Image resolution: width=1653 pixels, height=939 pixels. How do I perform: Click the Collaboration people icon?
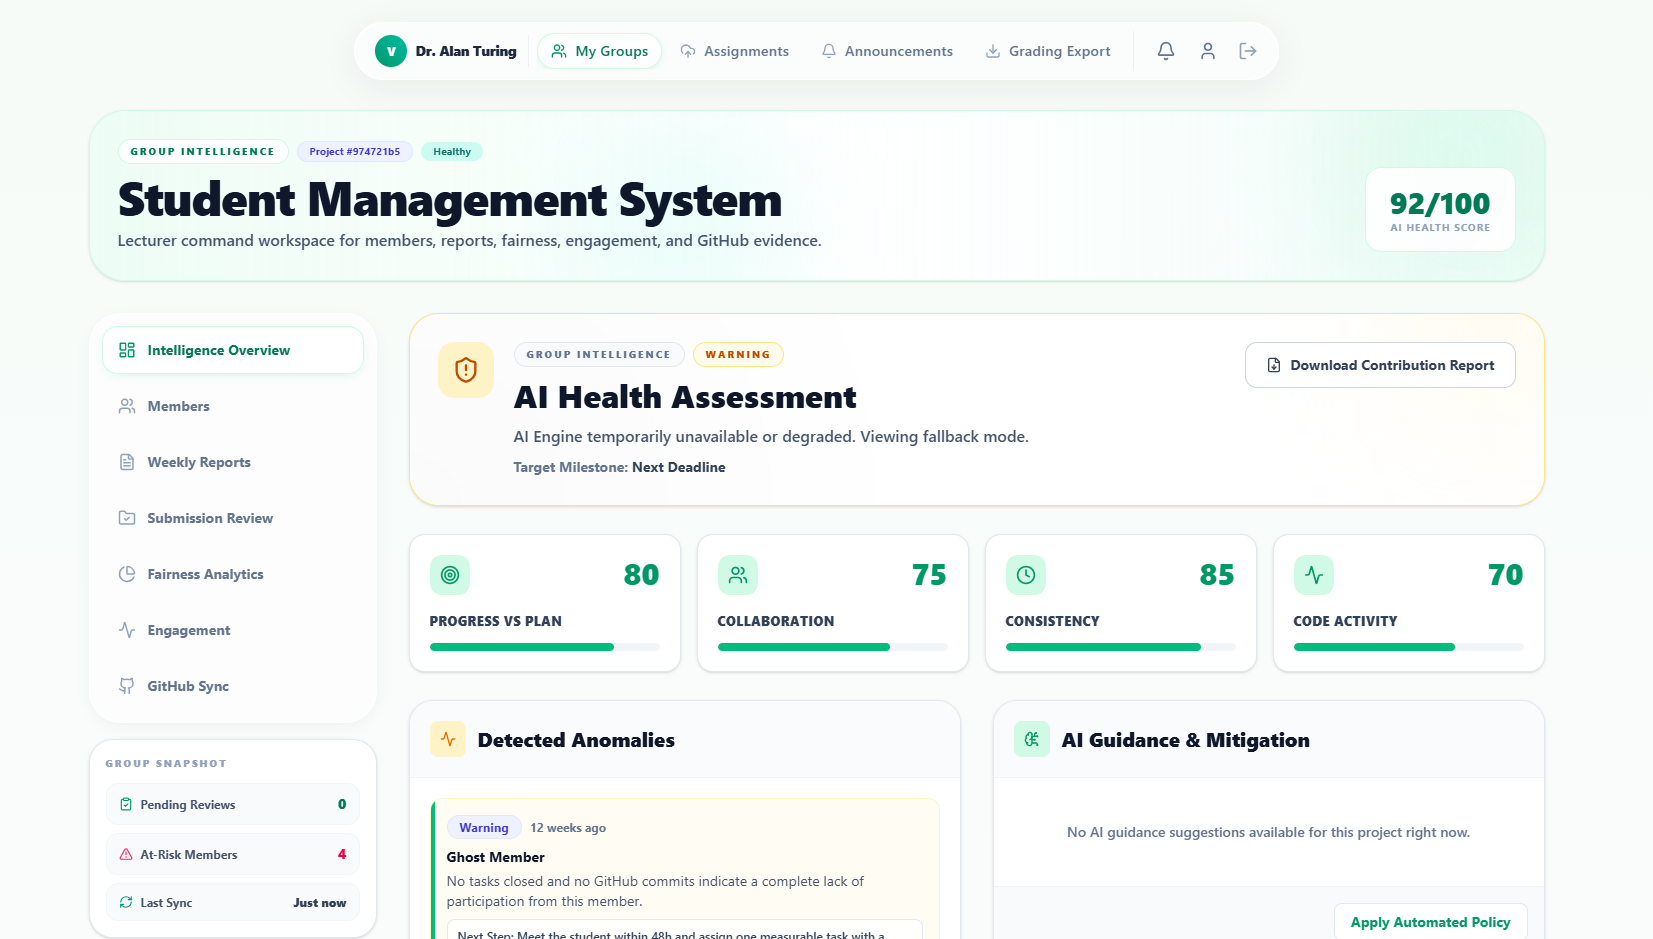click(738, 575)
